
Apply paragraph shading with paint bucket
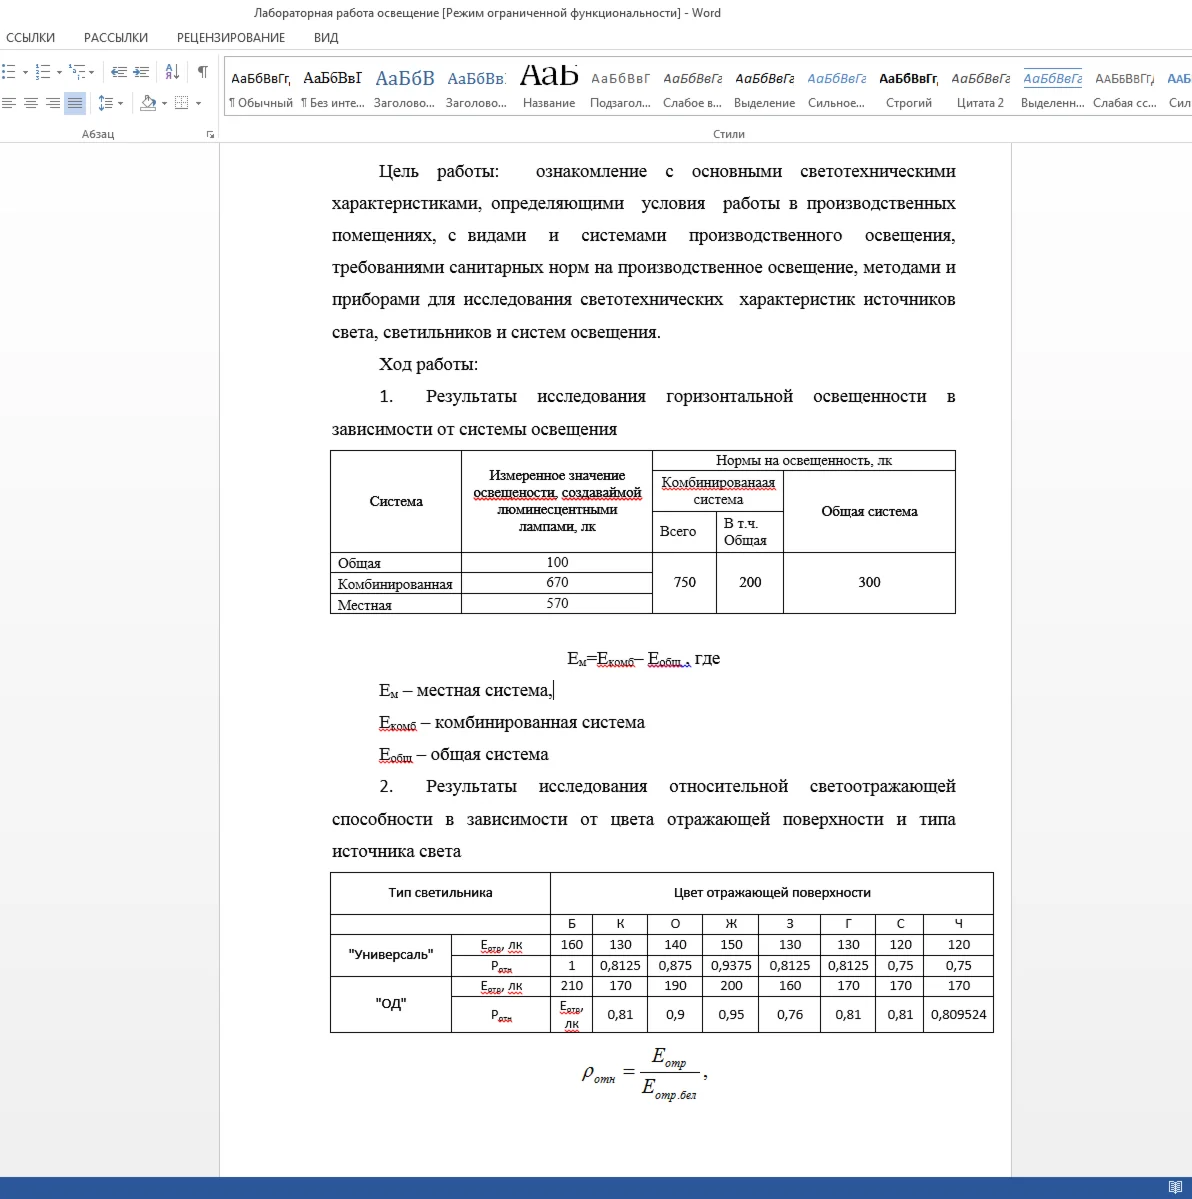(148, 102)
